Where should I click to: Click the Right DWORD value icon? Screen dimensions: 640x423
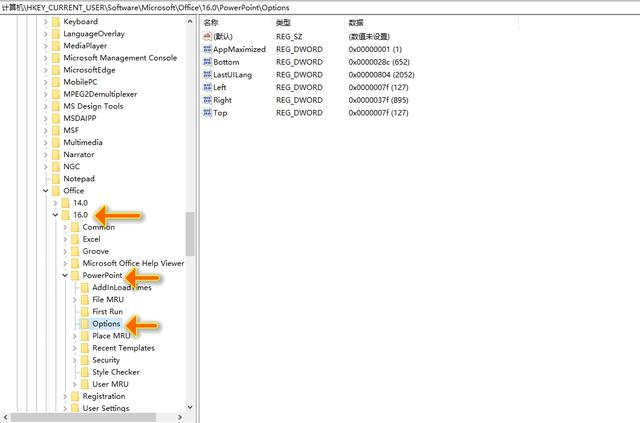pos(207,100)
